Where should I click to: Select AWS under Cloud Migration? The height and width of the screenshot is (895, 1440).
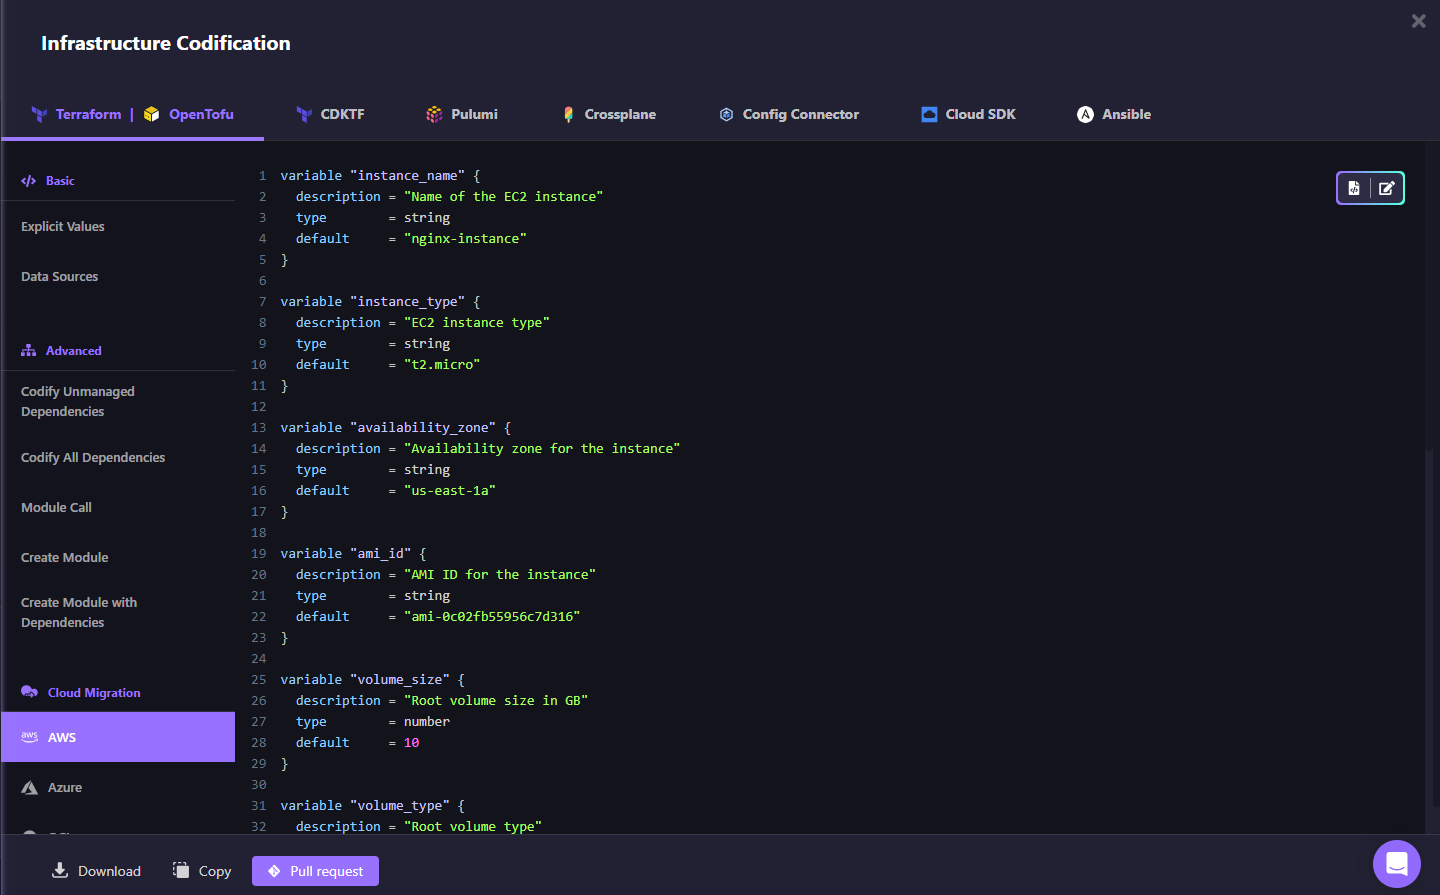click(118, 737)
